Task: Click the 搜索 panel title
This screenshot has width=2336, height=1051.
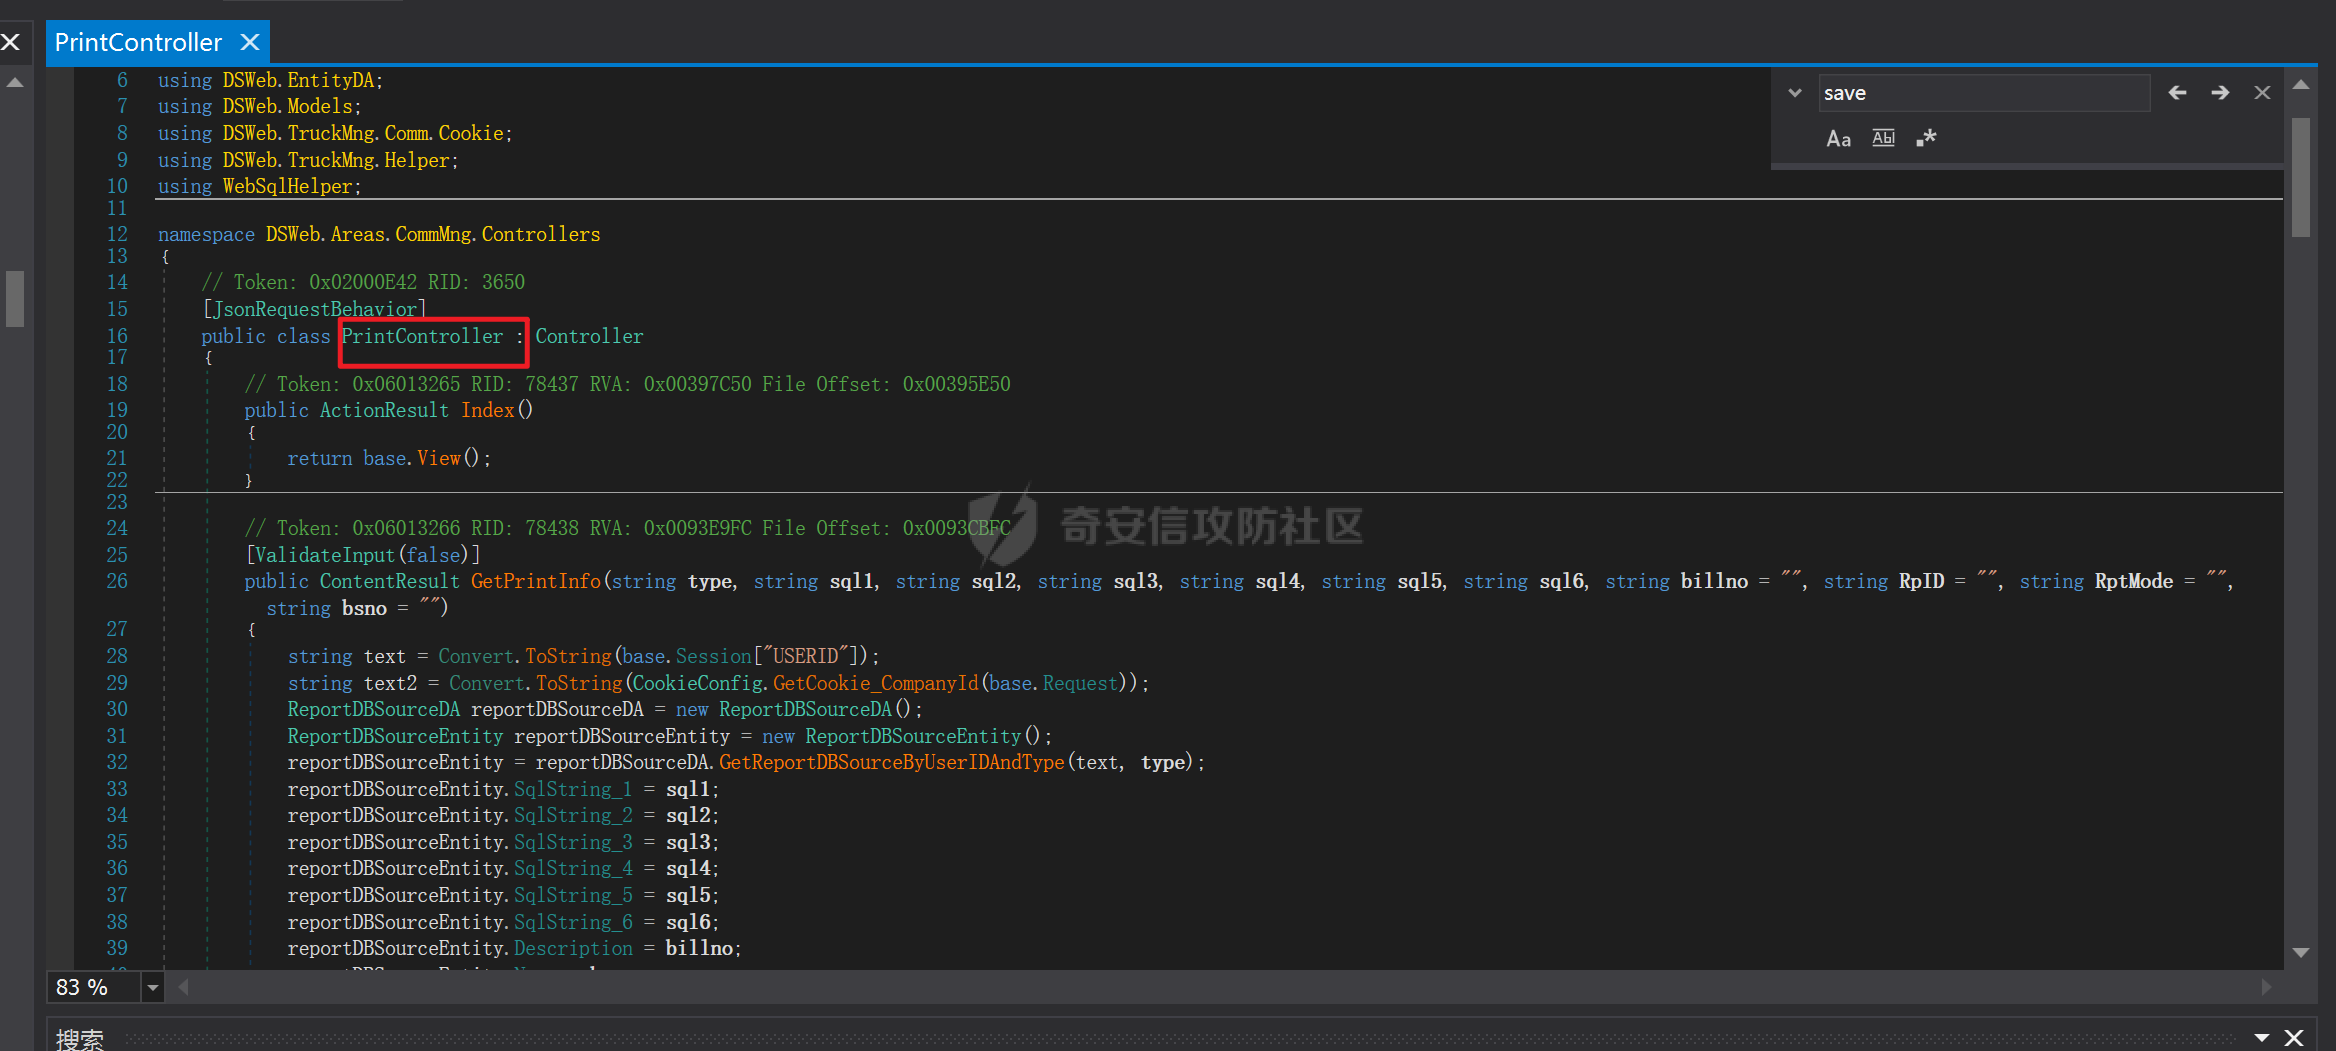Action: point(80,1040)
